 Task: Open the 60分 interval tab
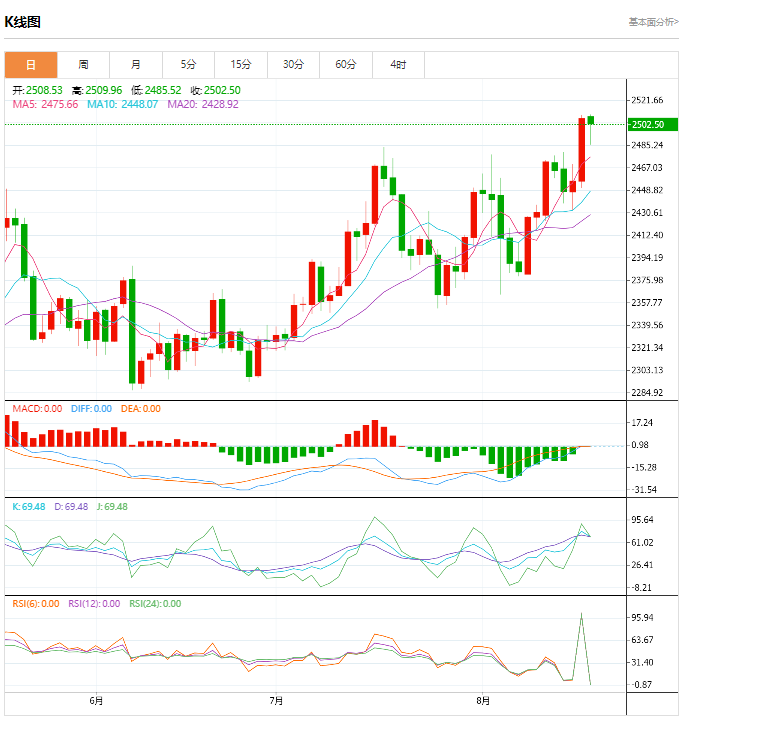[x=346, y=65]
